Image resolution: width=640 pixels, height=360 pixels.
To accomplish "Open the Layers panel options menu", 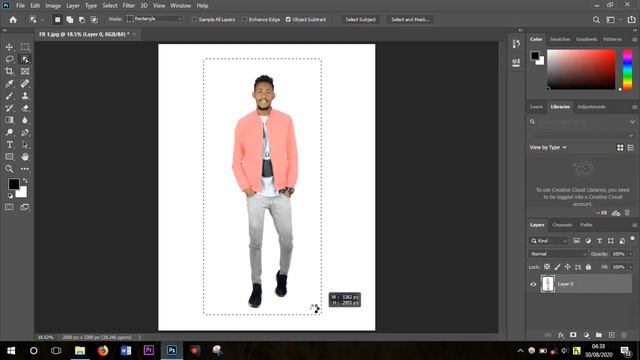I will pos(634,225).
